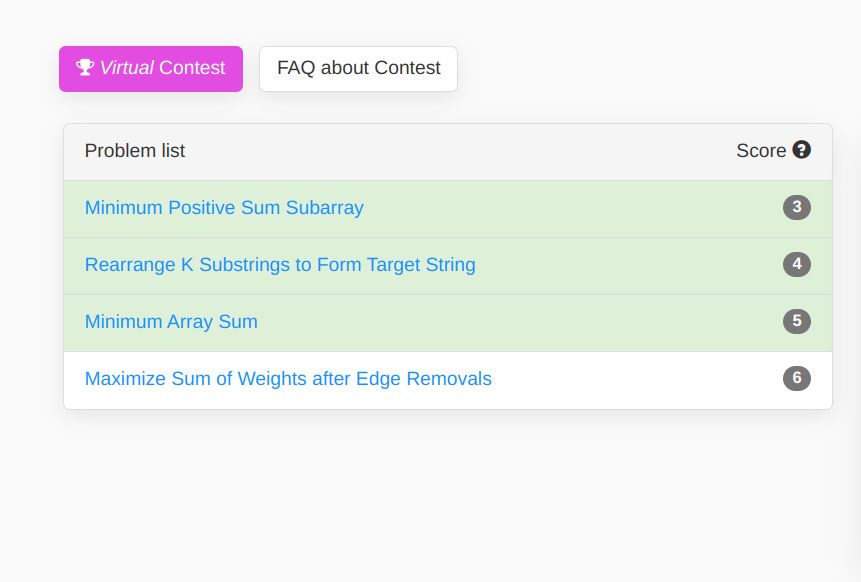Image resolution: width=861 pixels, height=582 pixels.
Task: Open the Score help question mark icon
Action: tap(801, 149)
